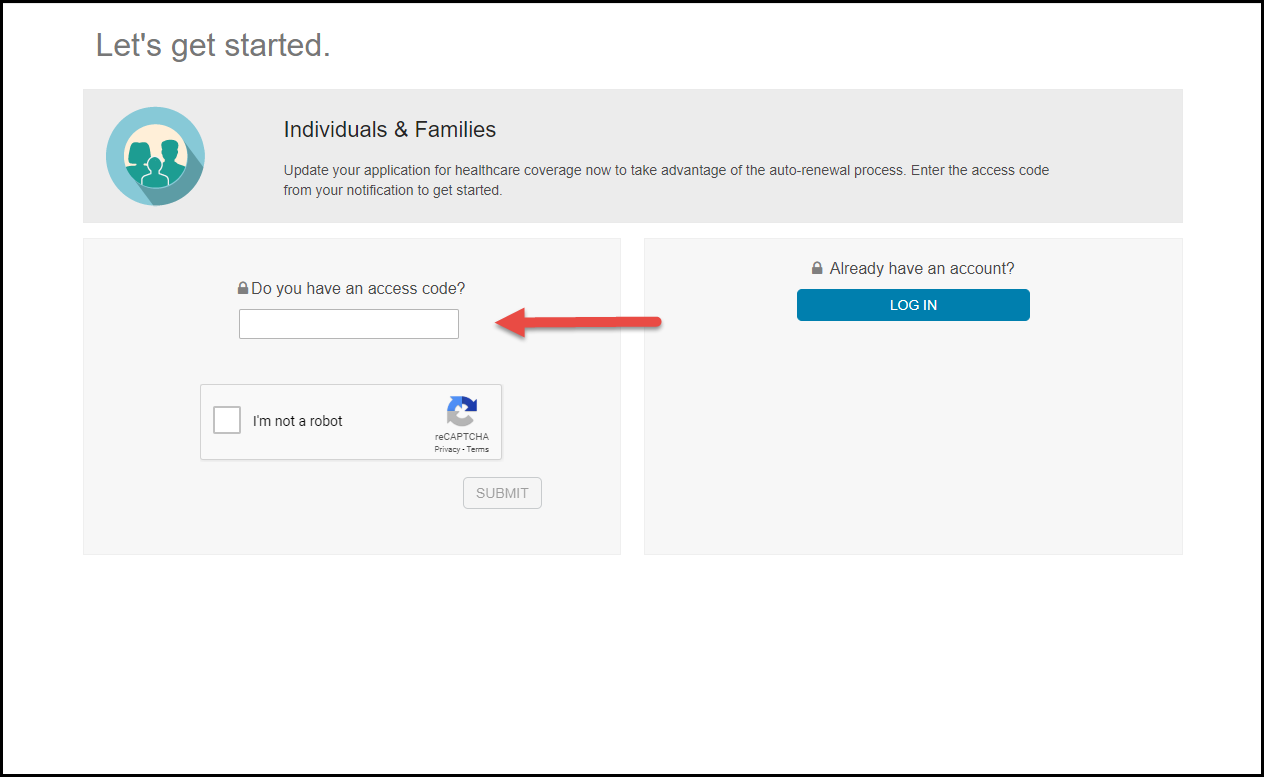Focus the access code input field
The width and height of the screenshot is (1264, 777).
coord(349,324)
